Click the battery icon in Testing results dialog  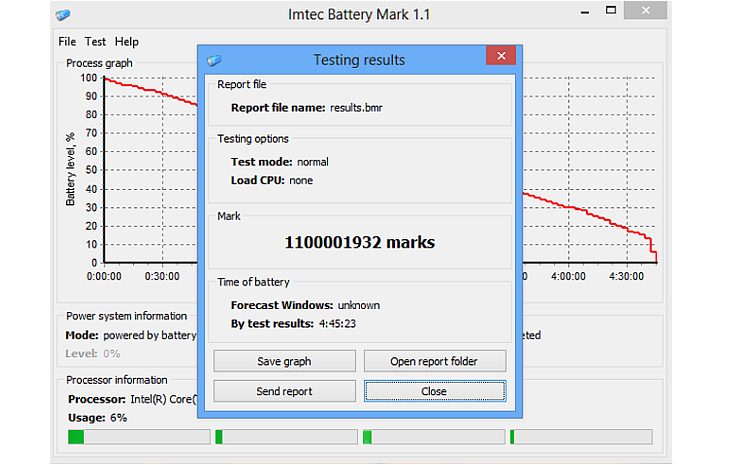214,60
